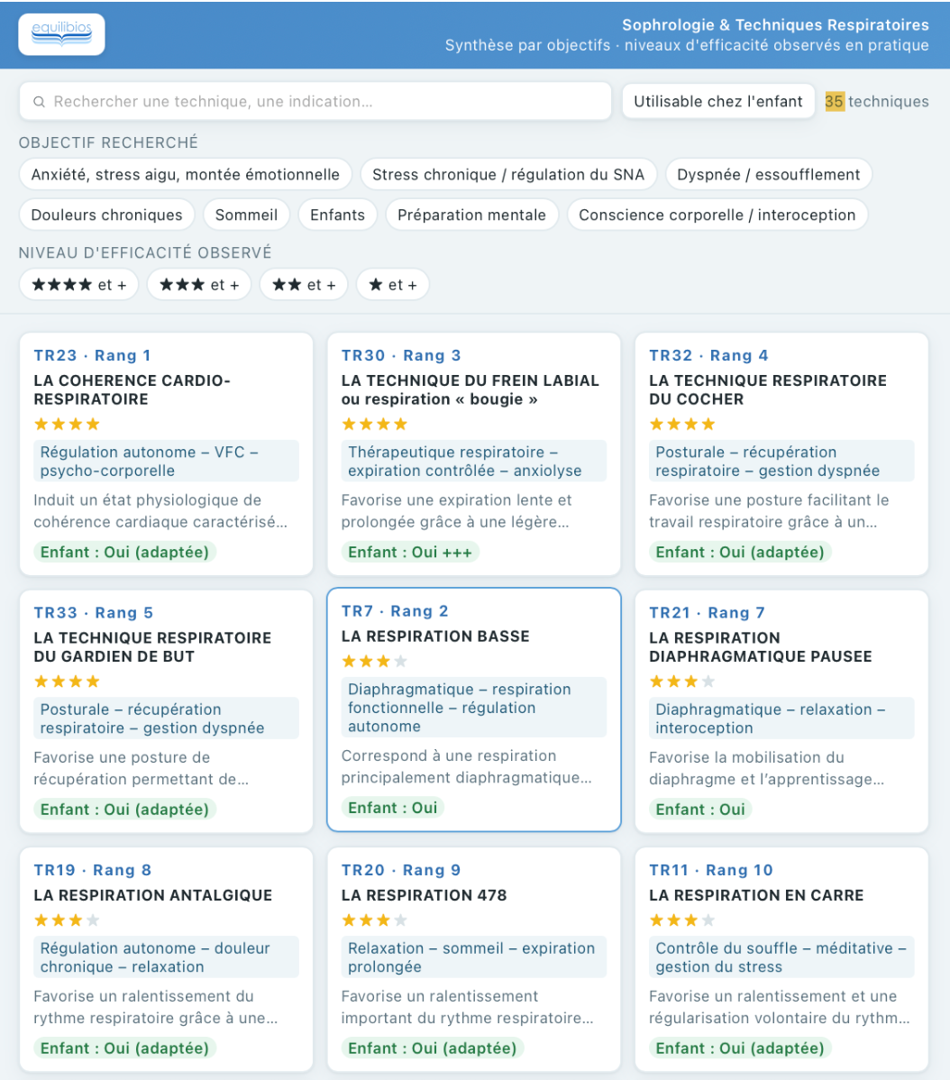Screen dimensions: 950x1080
Task: Apply the one star 'et +' filter
Action: pyautogui.click(x=393, y=284)
